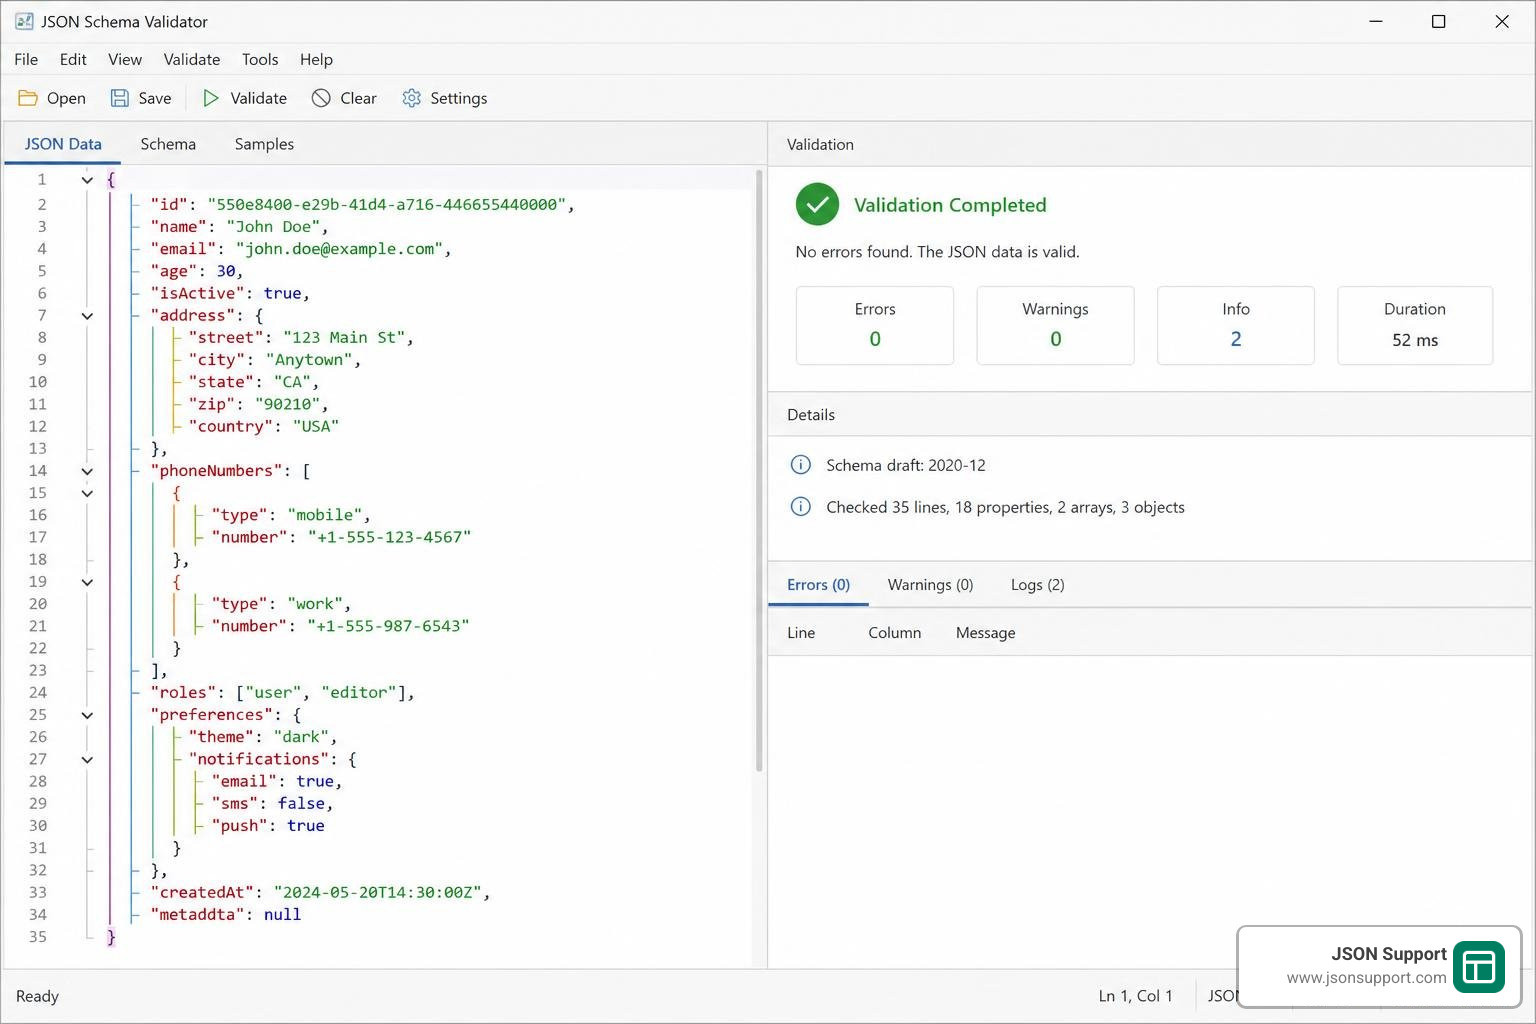Click the Clear toolbar label
1536x1024 pixels.
tap(358, 98)
